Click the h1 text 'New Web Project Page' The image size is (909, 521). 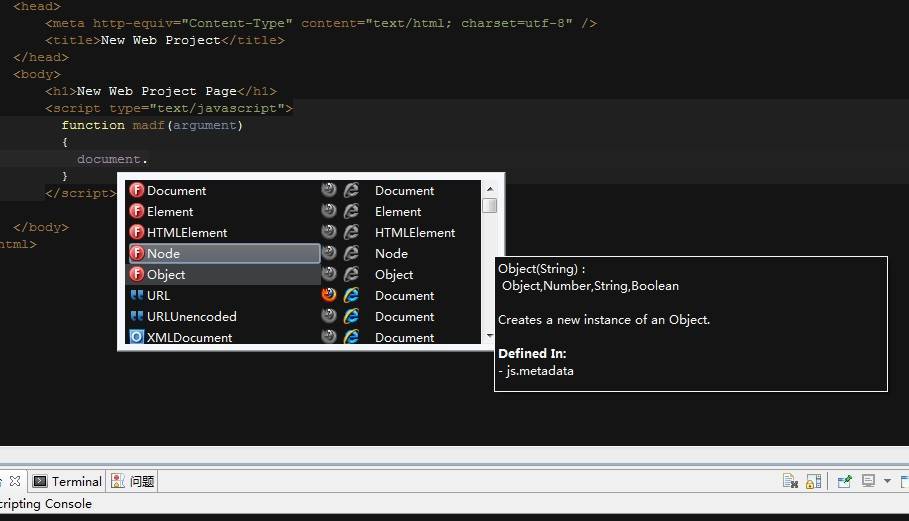157,91
